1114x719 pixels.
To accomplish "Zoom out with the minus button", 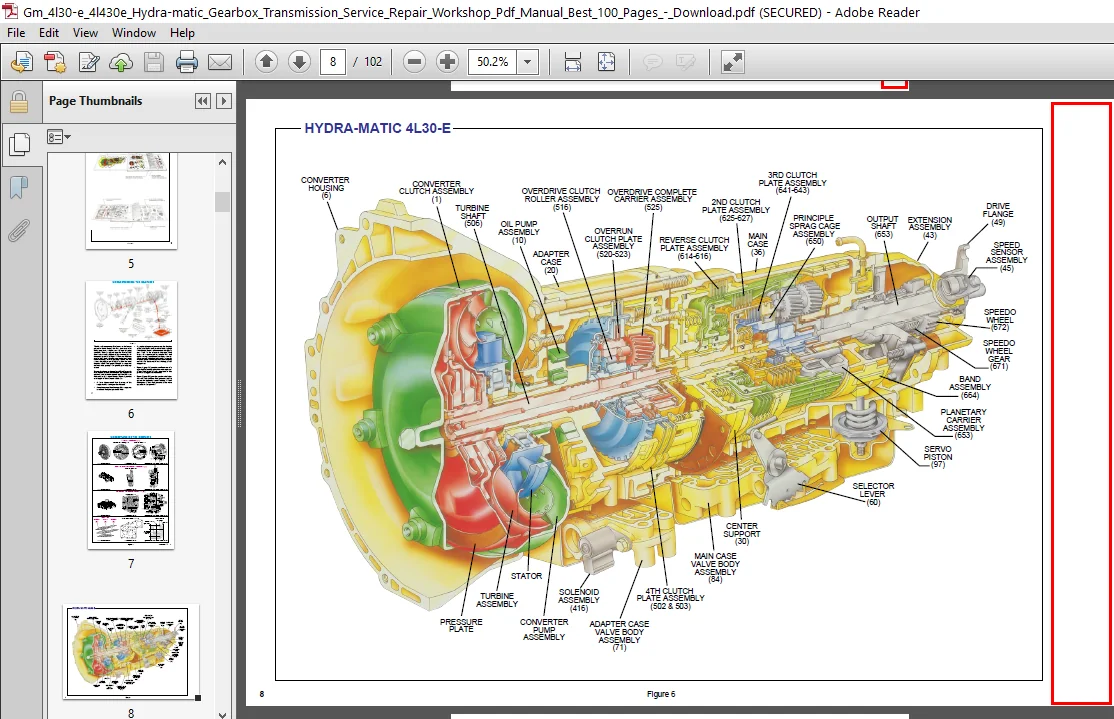I will coord(414,62).
